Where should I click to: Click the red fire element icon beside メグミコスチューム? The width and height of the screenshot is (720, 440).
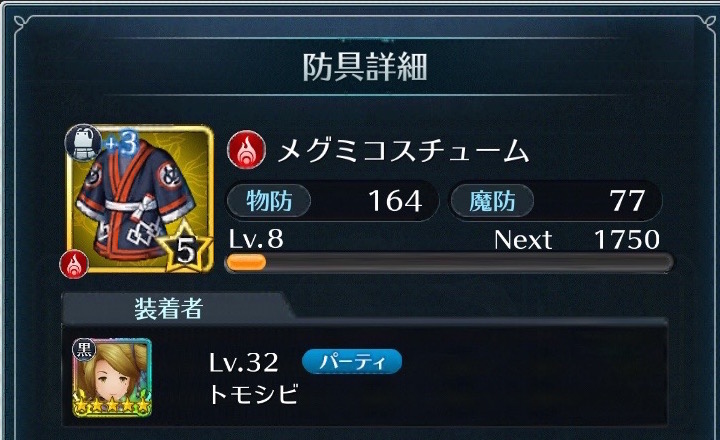coord(247,150)
